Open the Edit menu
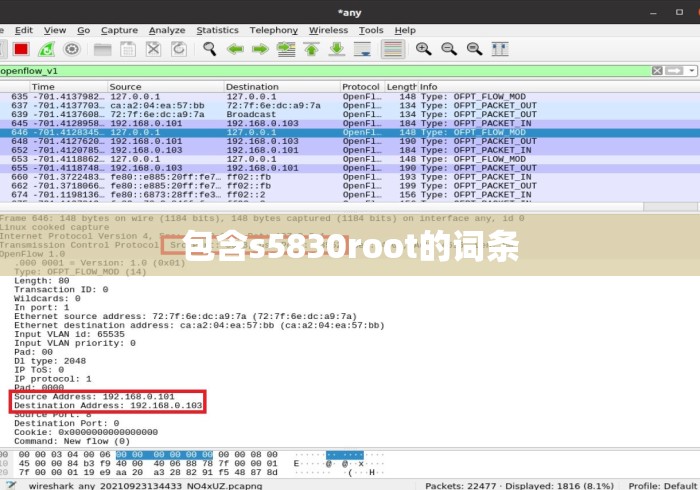The height and width of the screenshot is (490, 700). pos(24,30)
